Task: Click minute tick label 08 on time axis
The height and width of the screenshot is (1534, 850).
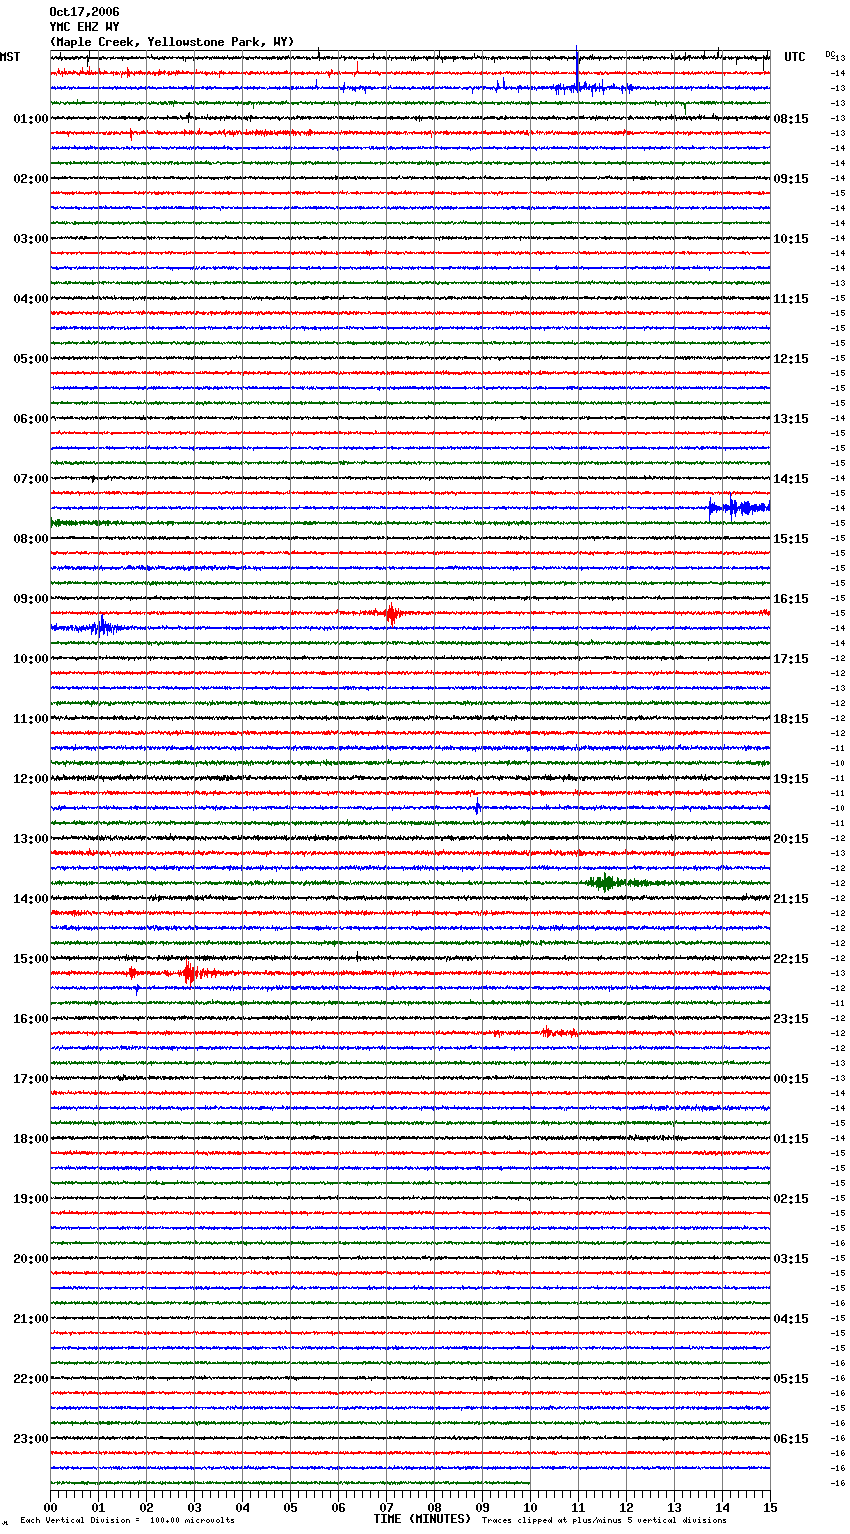Action: click(x=434, y=1507)
